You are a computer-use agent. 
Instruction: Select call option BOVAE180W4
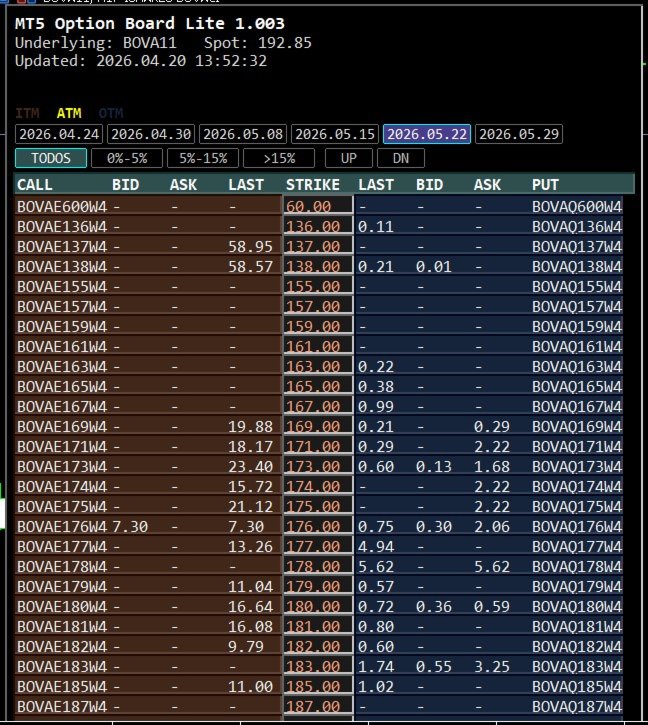pyautogui.click(x=62, y=606)
